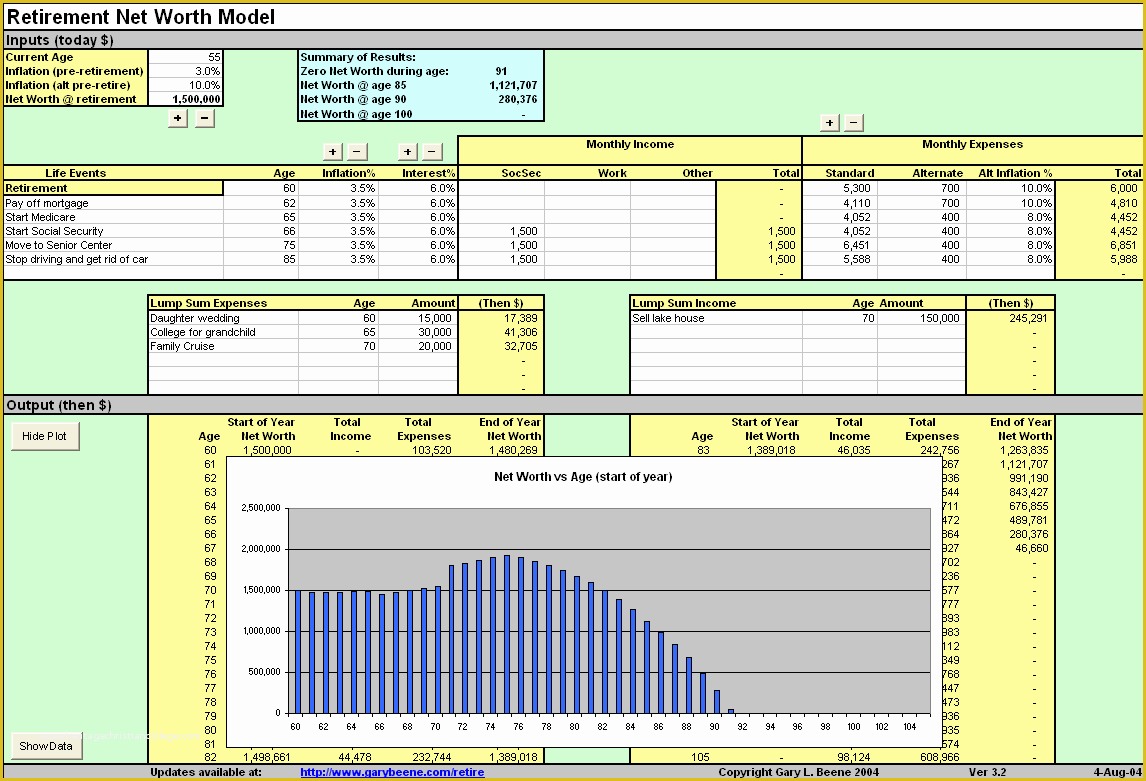Select Move to Senior Center row label
The image size is (1146, 781).
coord(113,245)
